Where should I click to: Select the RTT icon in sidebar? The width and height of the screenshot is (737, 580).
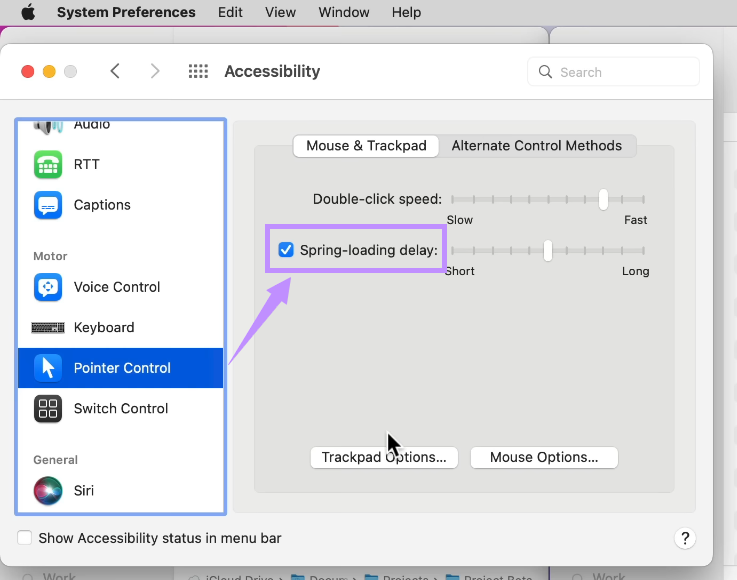[48, 165]
